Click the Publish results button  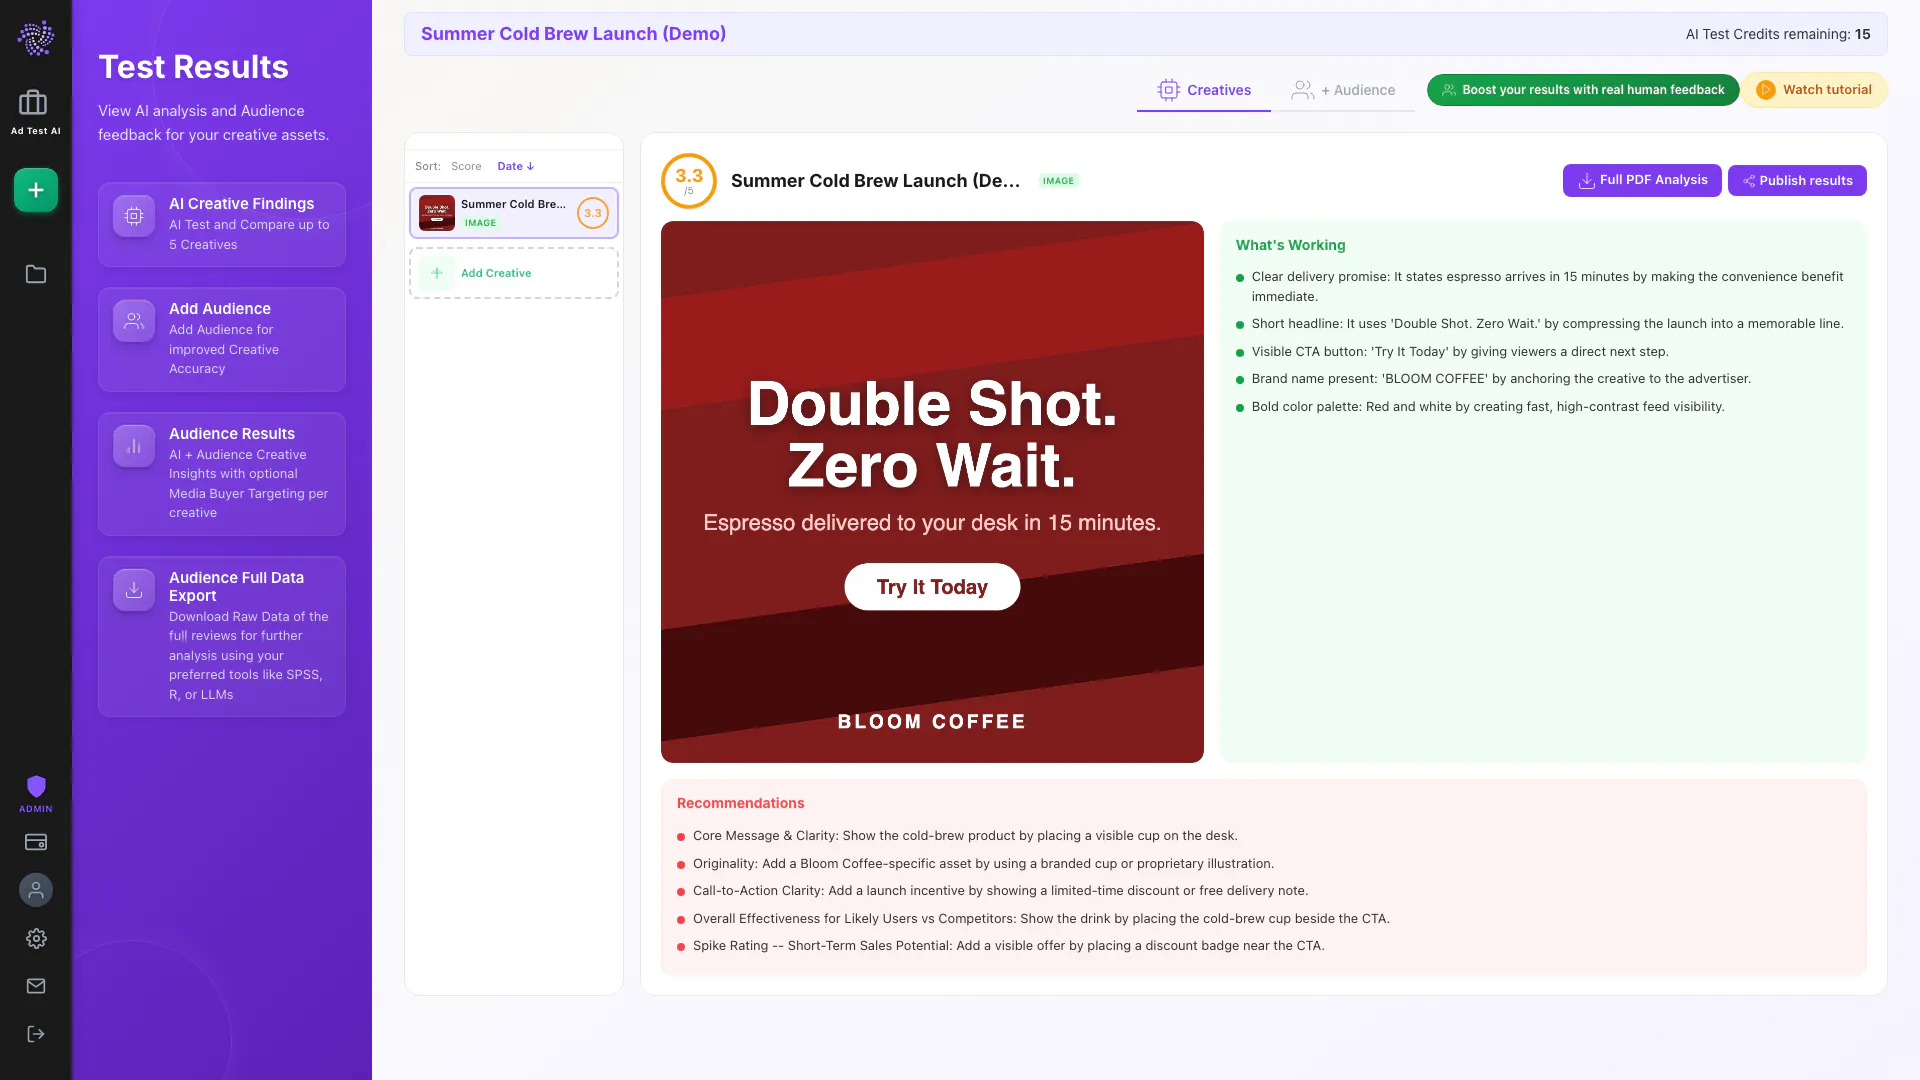1797,181
